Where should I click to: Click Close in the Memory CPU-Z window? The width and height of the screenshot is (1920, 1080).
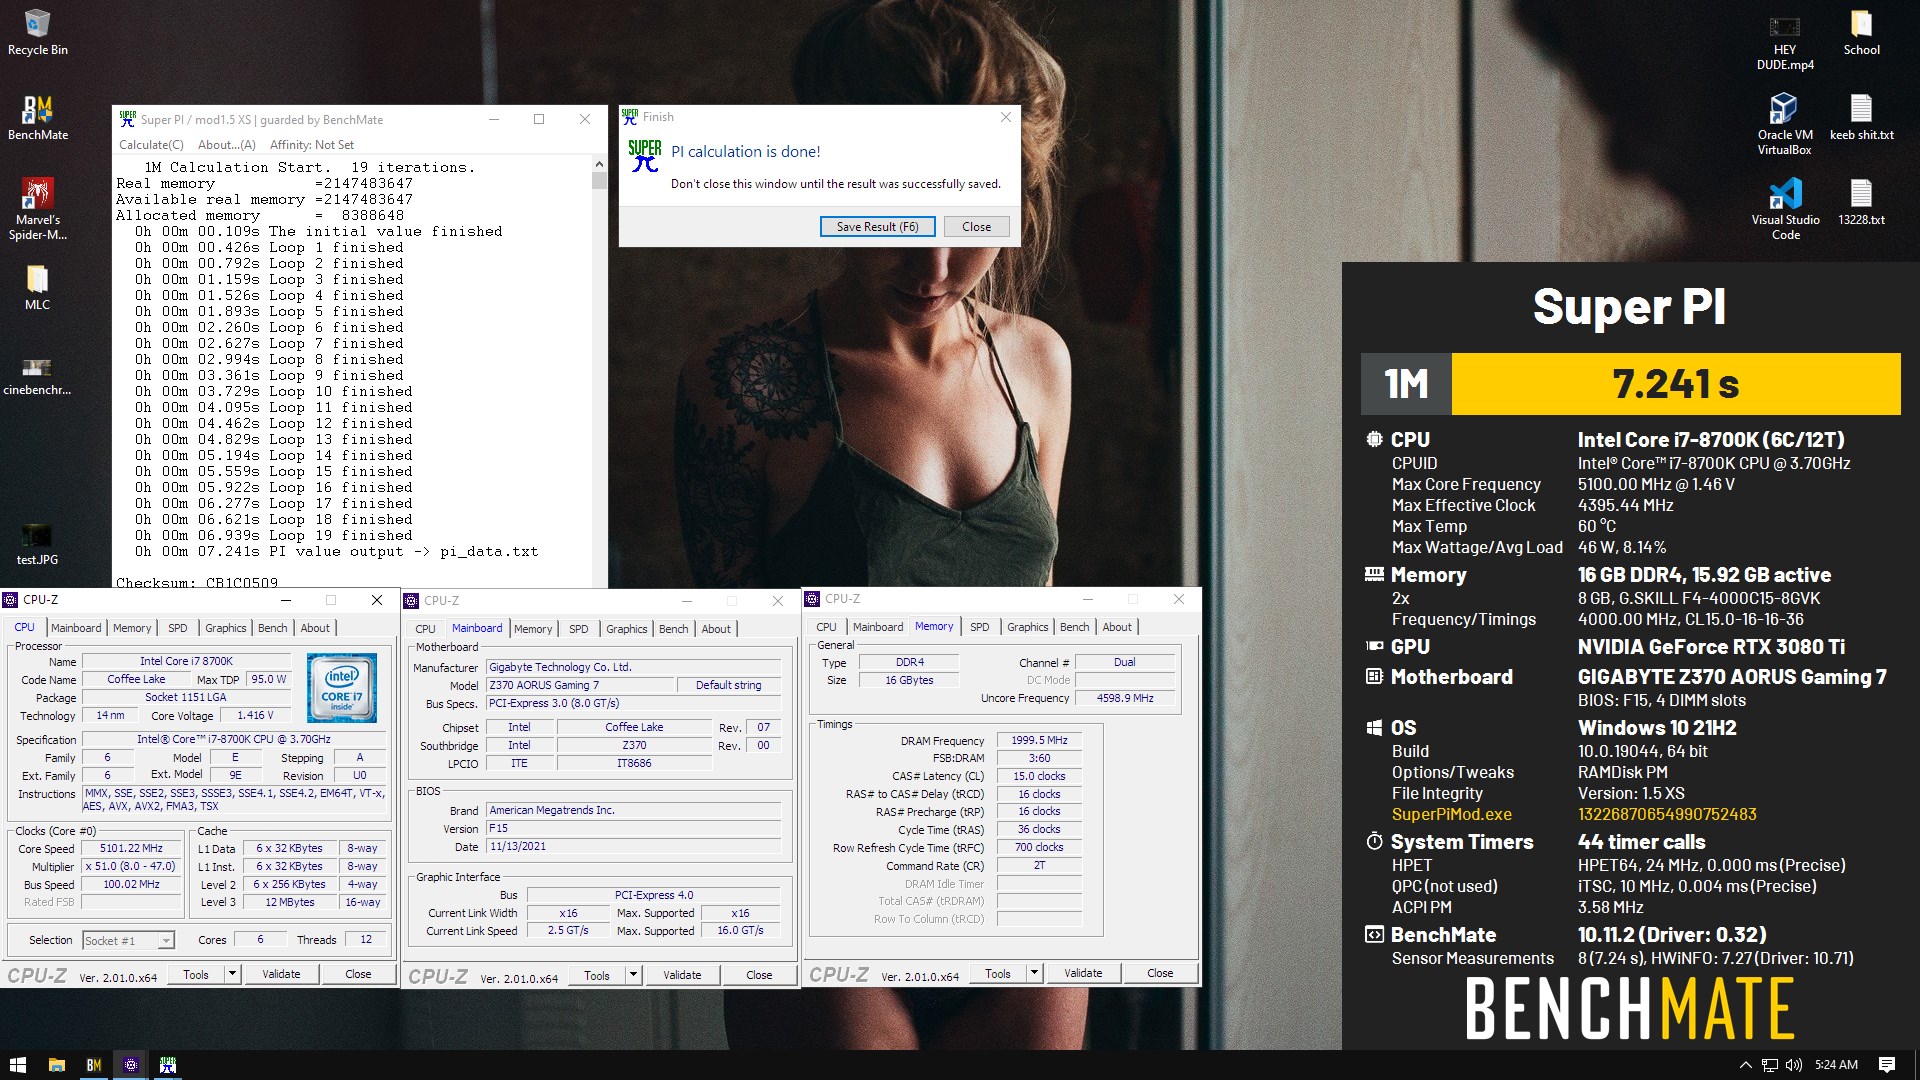(x=1160, y=973)
